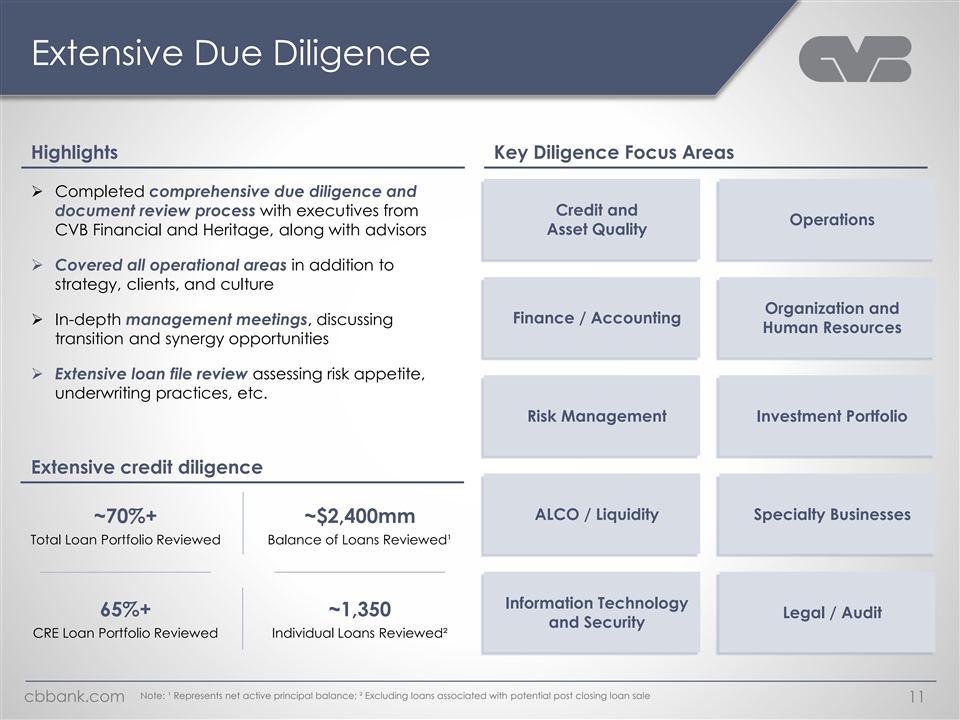Select the Extensive credit diligence heading
Image resolution: width=960 pixels, height=720 pixels.
tap(147, 467)
